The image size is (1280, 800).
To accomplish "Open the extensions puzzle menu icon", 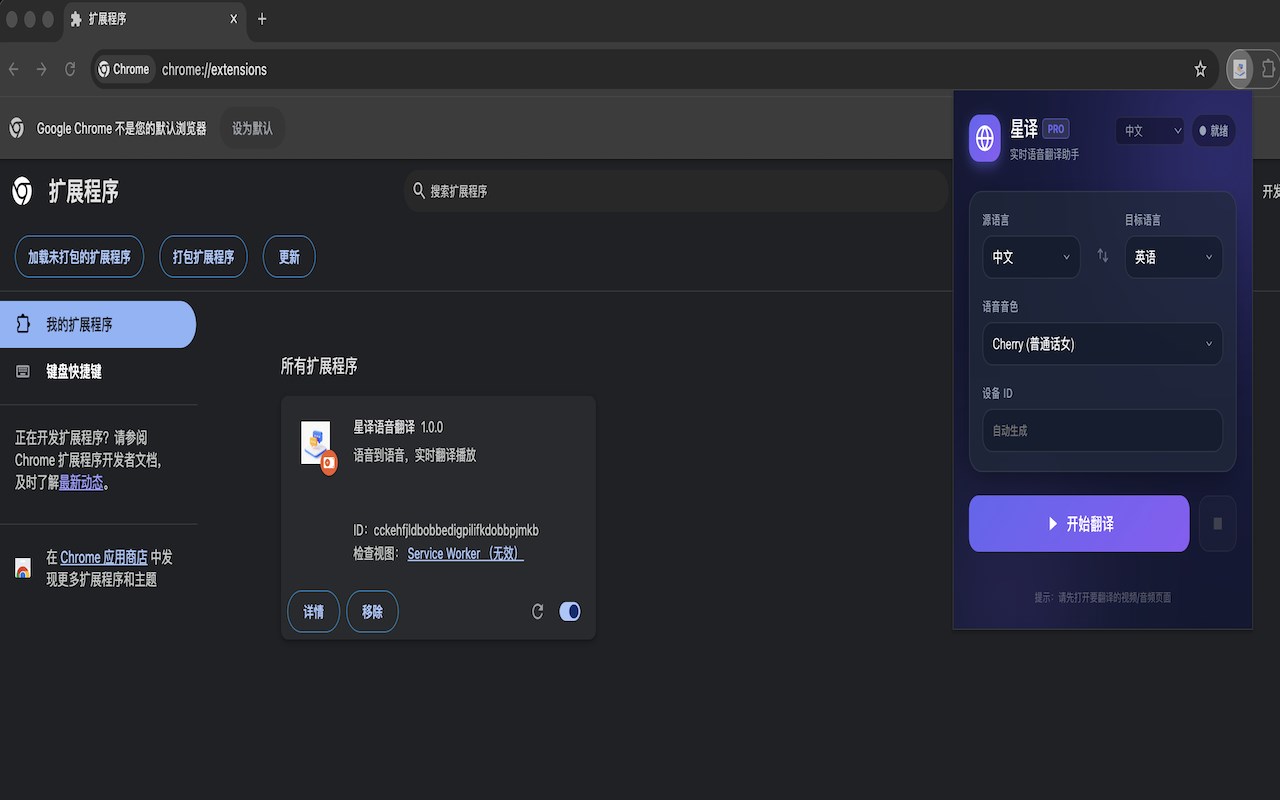I will (1269, 69).
